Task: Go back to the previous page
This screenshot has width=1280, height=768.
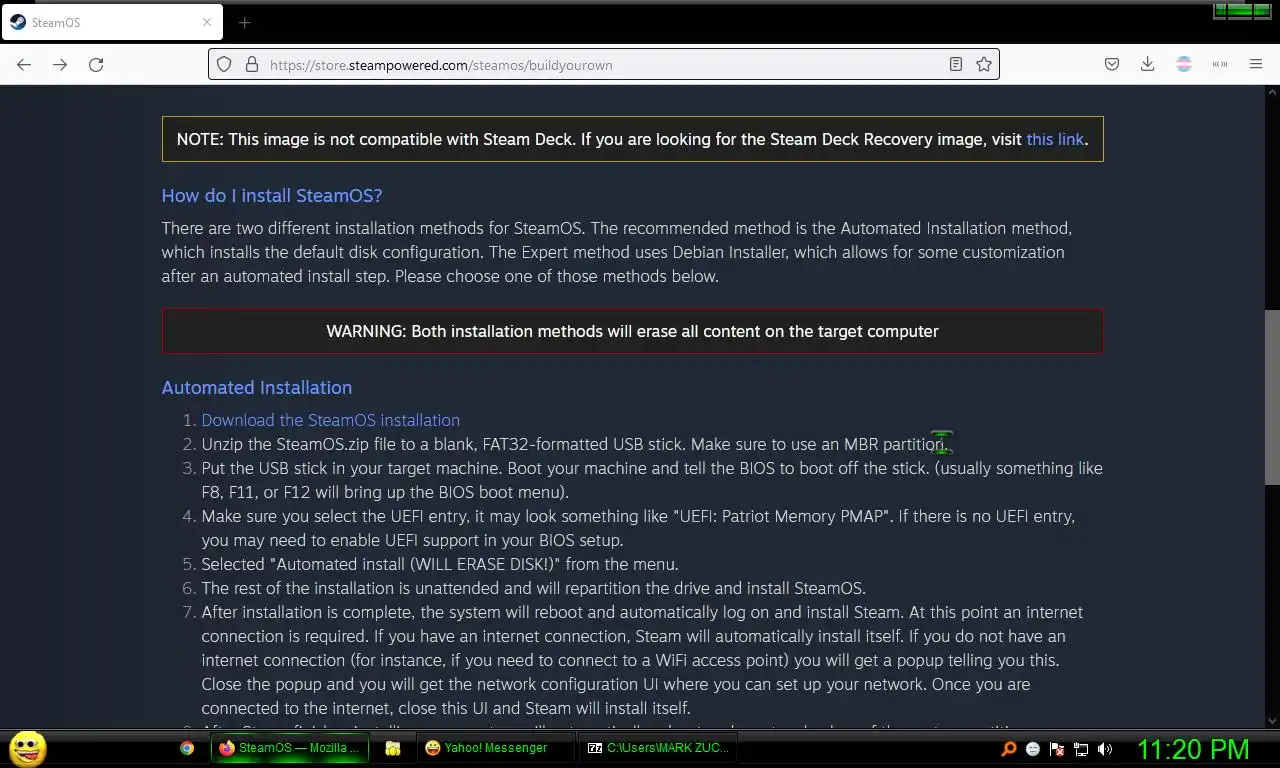Action: [x=24, y=64]
